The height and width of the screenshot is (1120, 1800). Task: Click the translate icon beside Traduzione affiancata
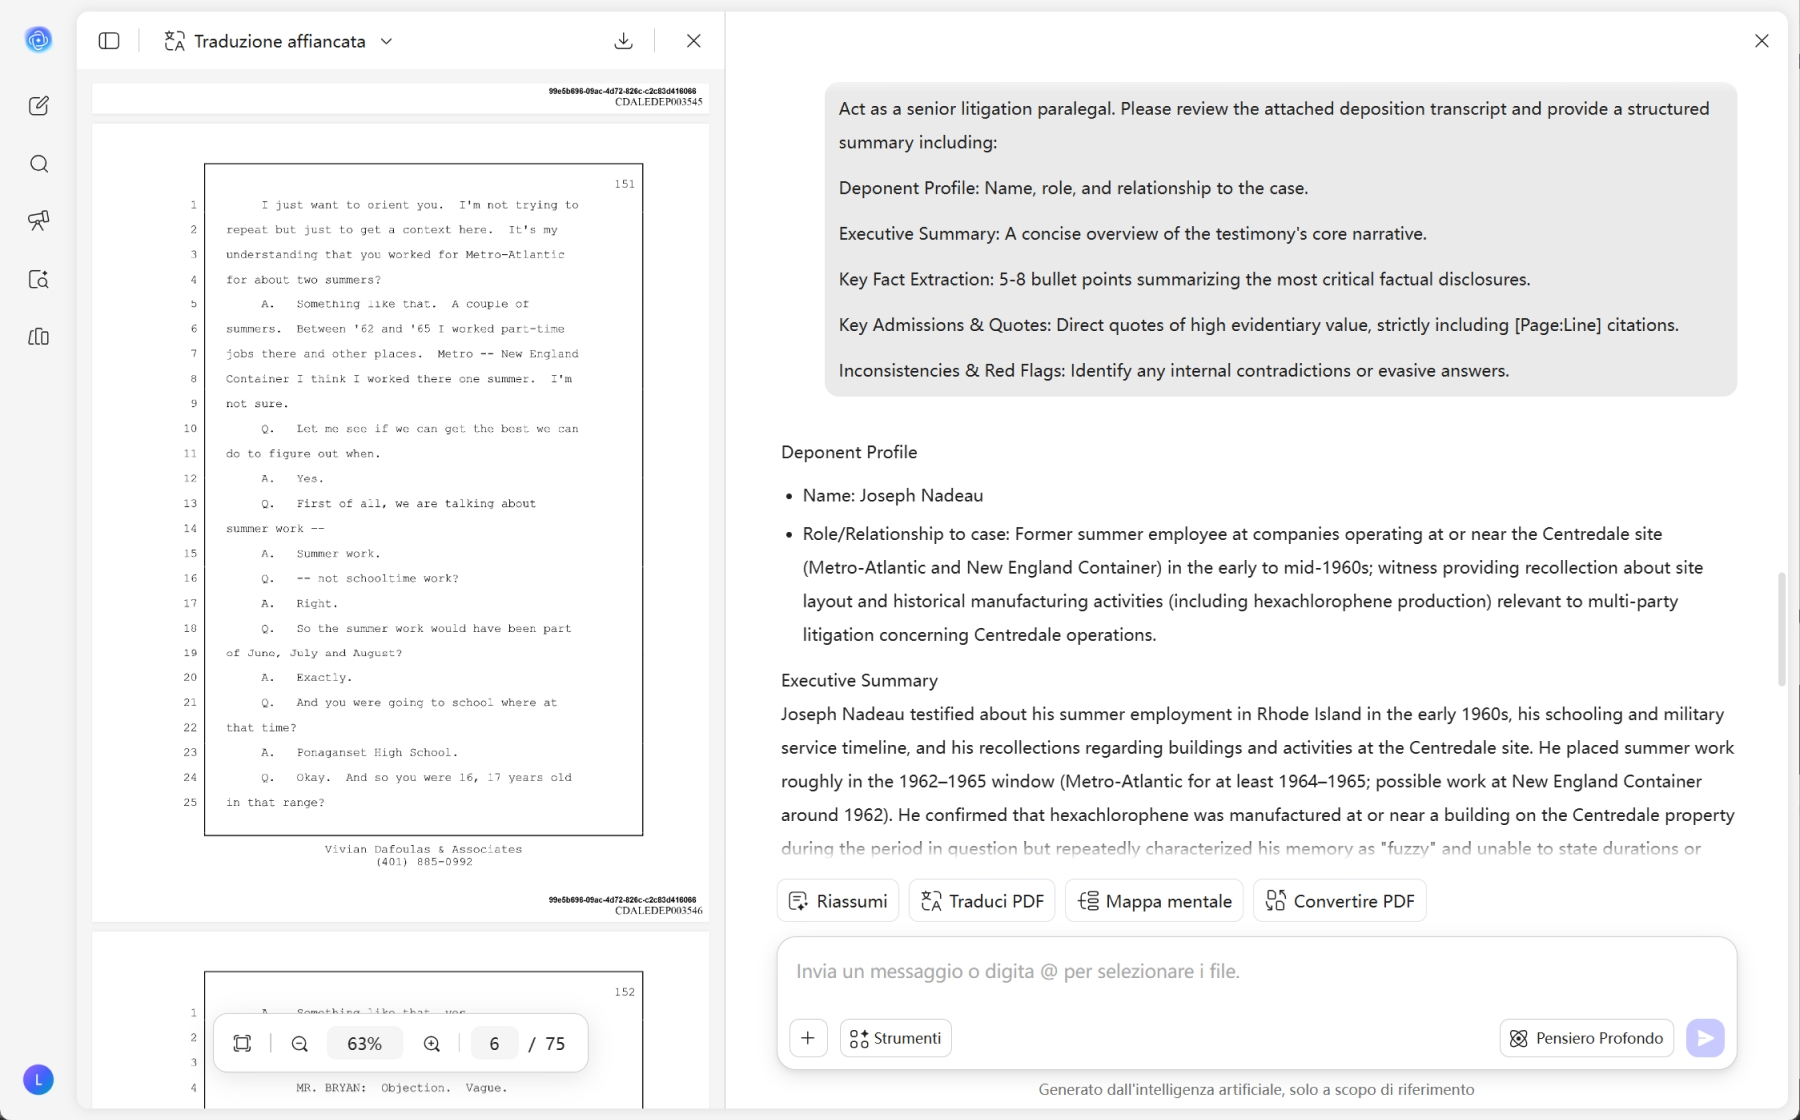(x=175, y=41)
